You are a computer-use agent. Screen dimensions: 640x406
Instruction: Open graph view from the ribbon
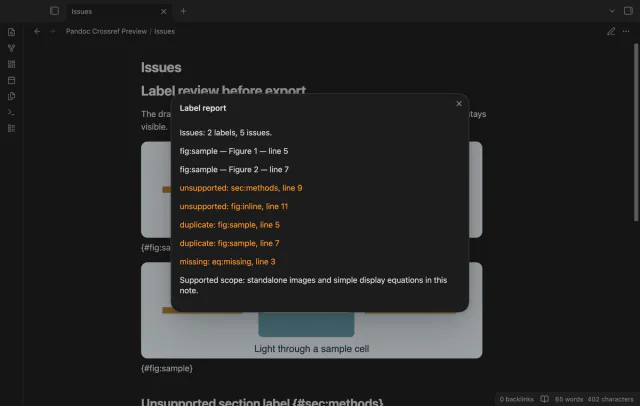11,48
